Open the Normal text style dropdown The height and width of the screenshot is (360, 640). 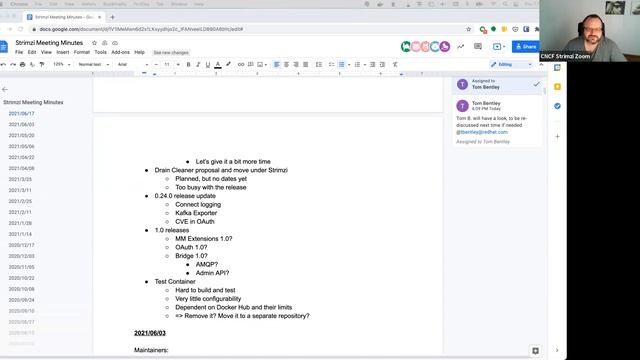pos(93,64)
